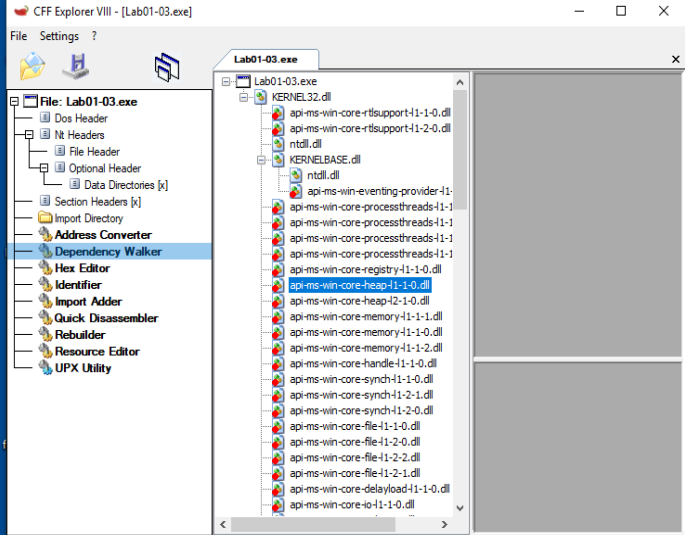The width and height of the screenshot is (685, 535).
Task: Open file using the folder toolbar icon
Action: [x=32, y=66]
